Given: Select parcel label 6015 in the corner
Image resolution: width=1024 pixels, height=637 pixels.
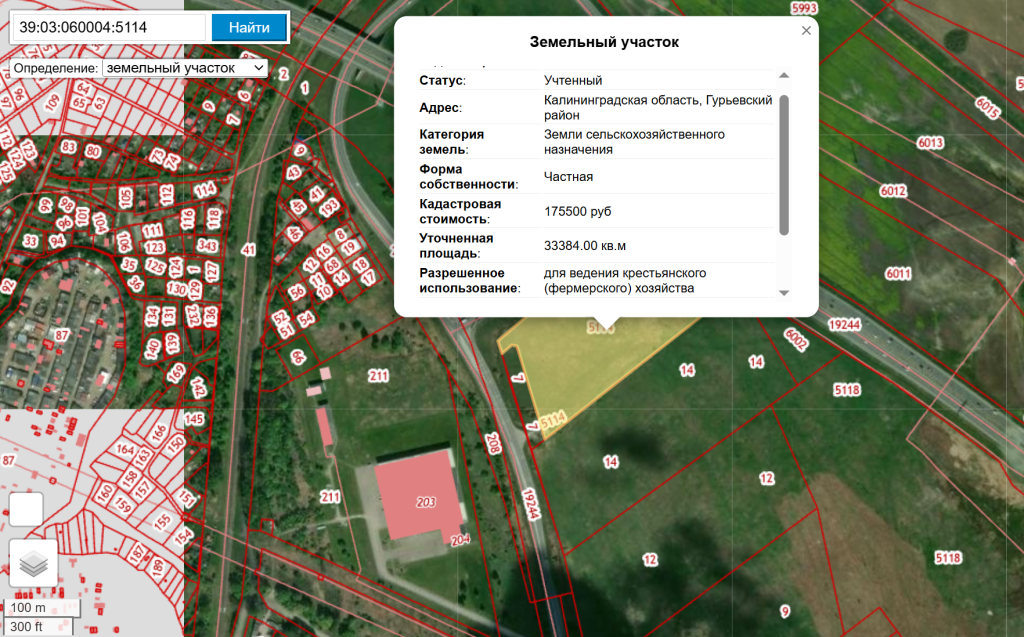Looking at the screenshot, I should [987, 107].
